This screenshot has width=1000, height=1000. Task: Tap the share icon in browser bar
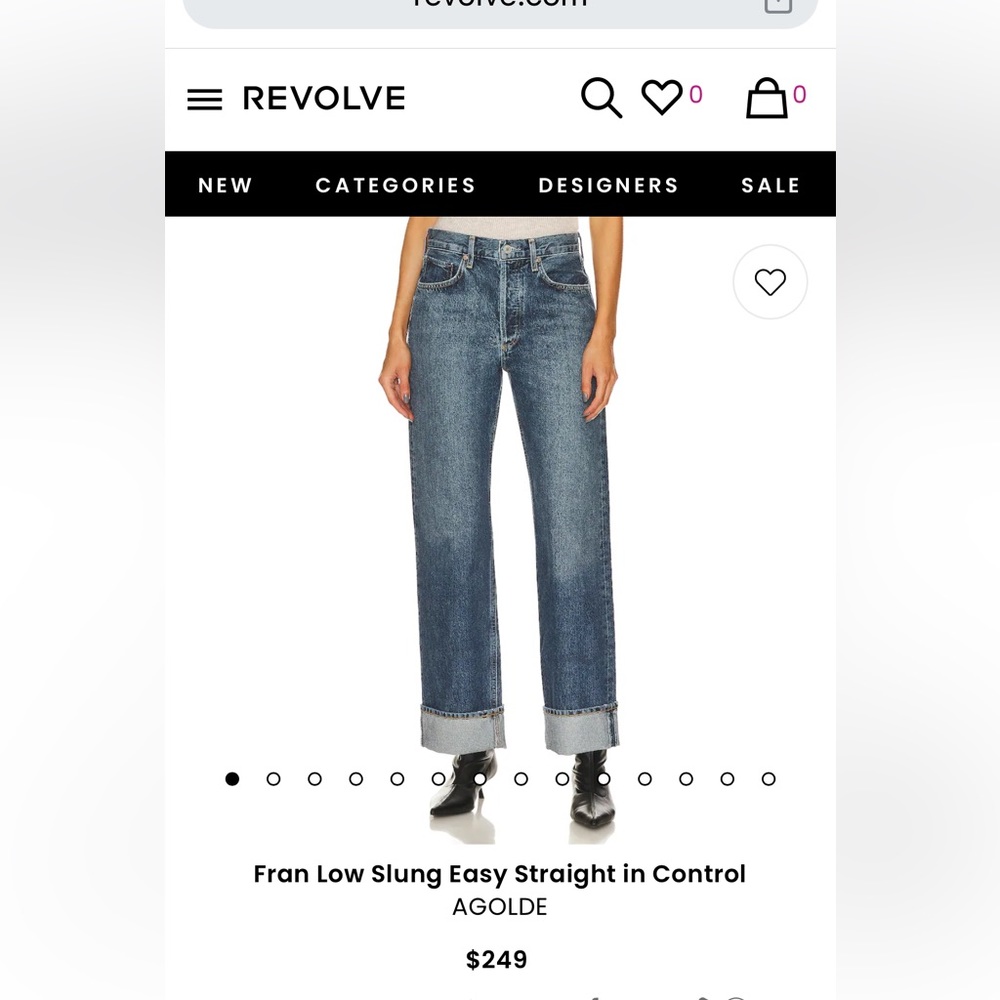pyautogui.click(x=778, y=5)
